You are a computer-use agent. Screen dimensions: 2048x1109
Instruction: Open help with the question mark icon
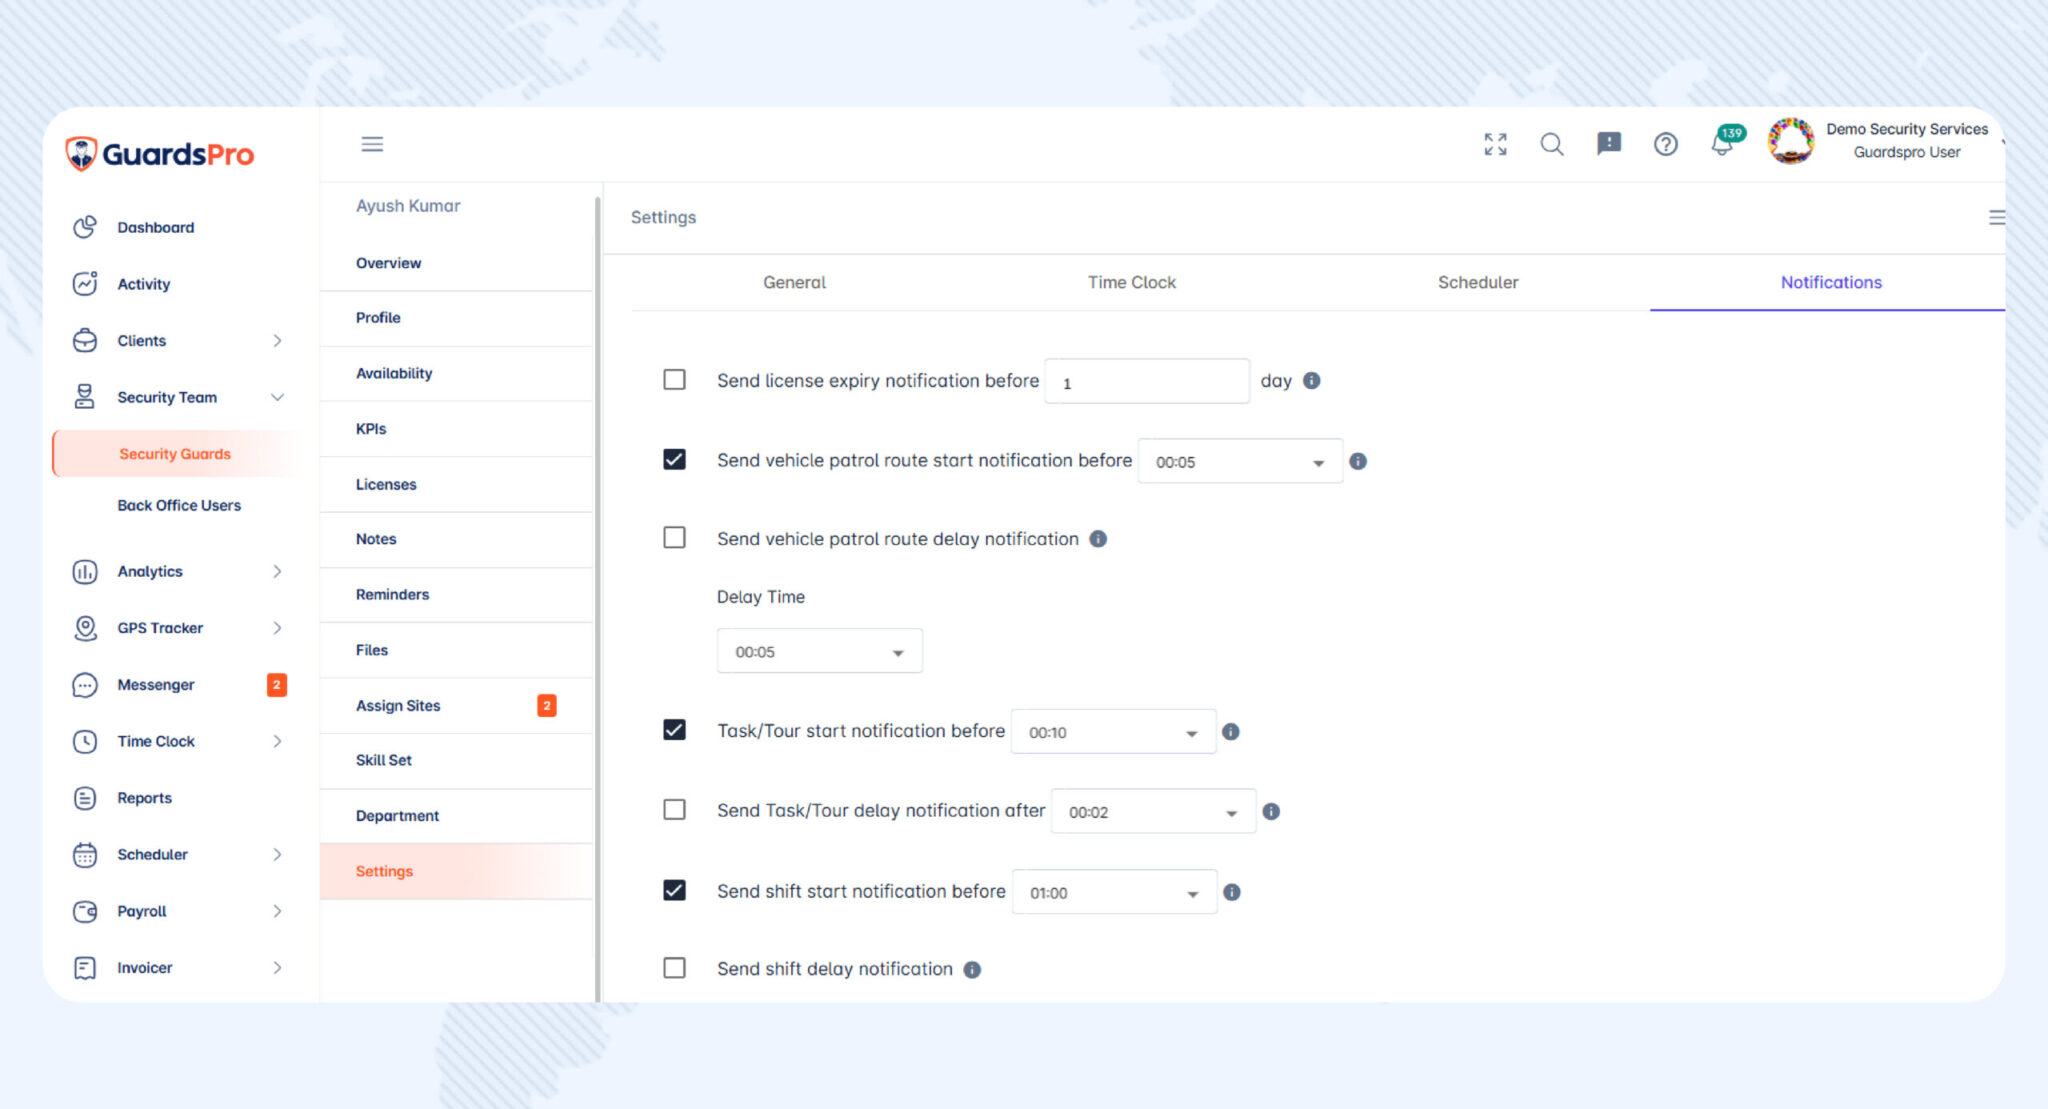pos(1665,144)
